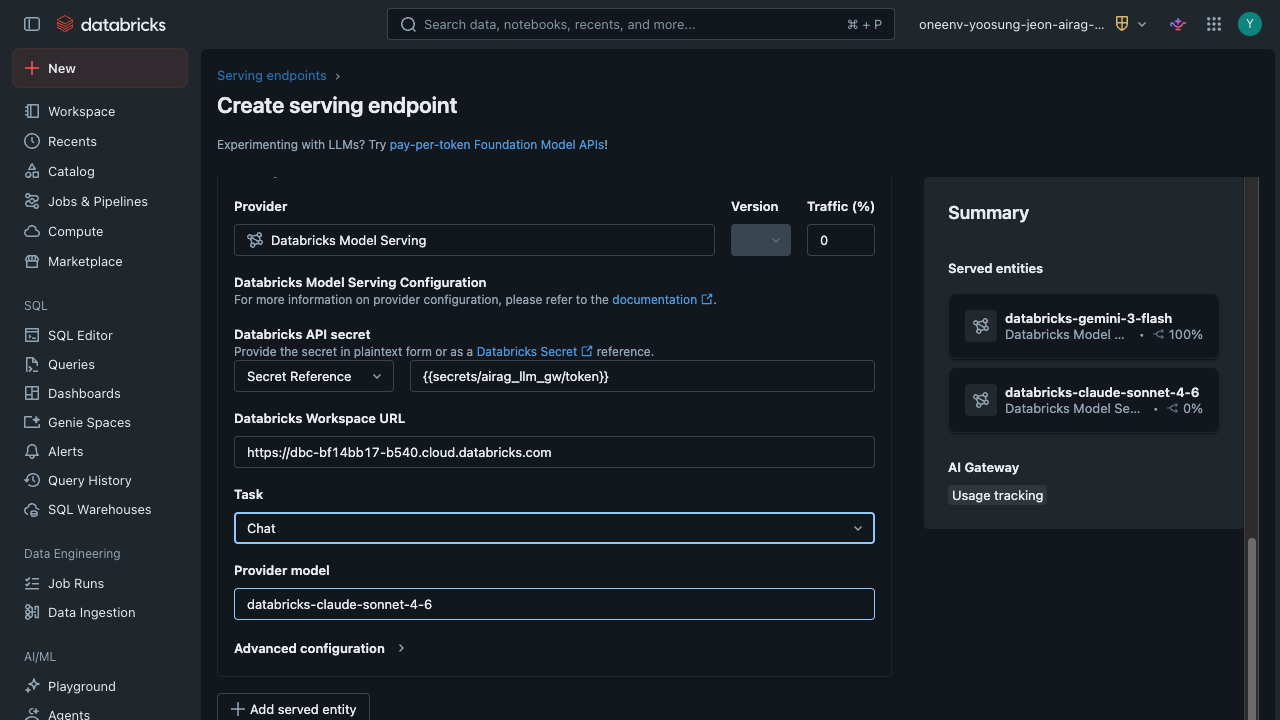Go to Catalog in the sidebar
The image size is (1280, 720).
[x=100, y=171]
